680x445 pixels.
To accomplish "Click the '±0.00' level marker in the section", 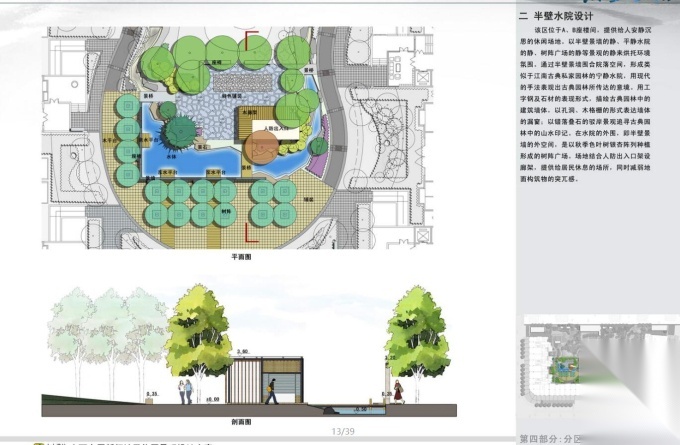I will point(212,399).
